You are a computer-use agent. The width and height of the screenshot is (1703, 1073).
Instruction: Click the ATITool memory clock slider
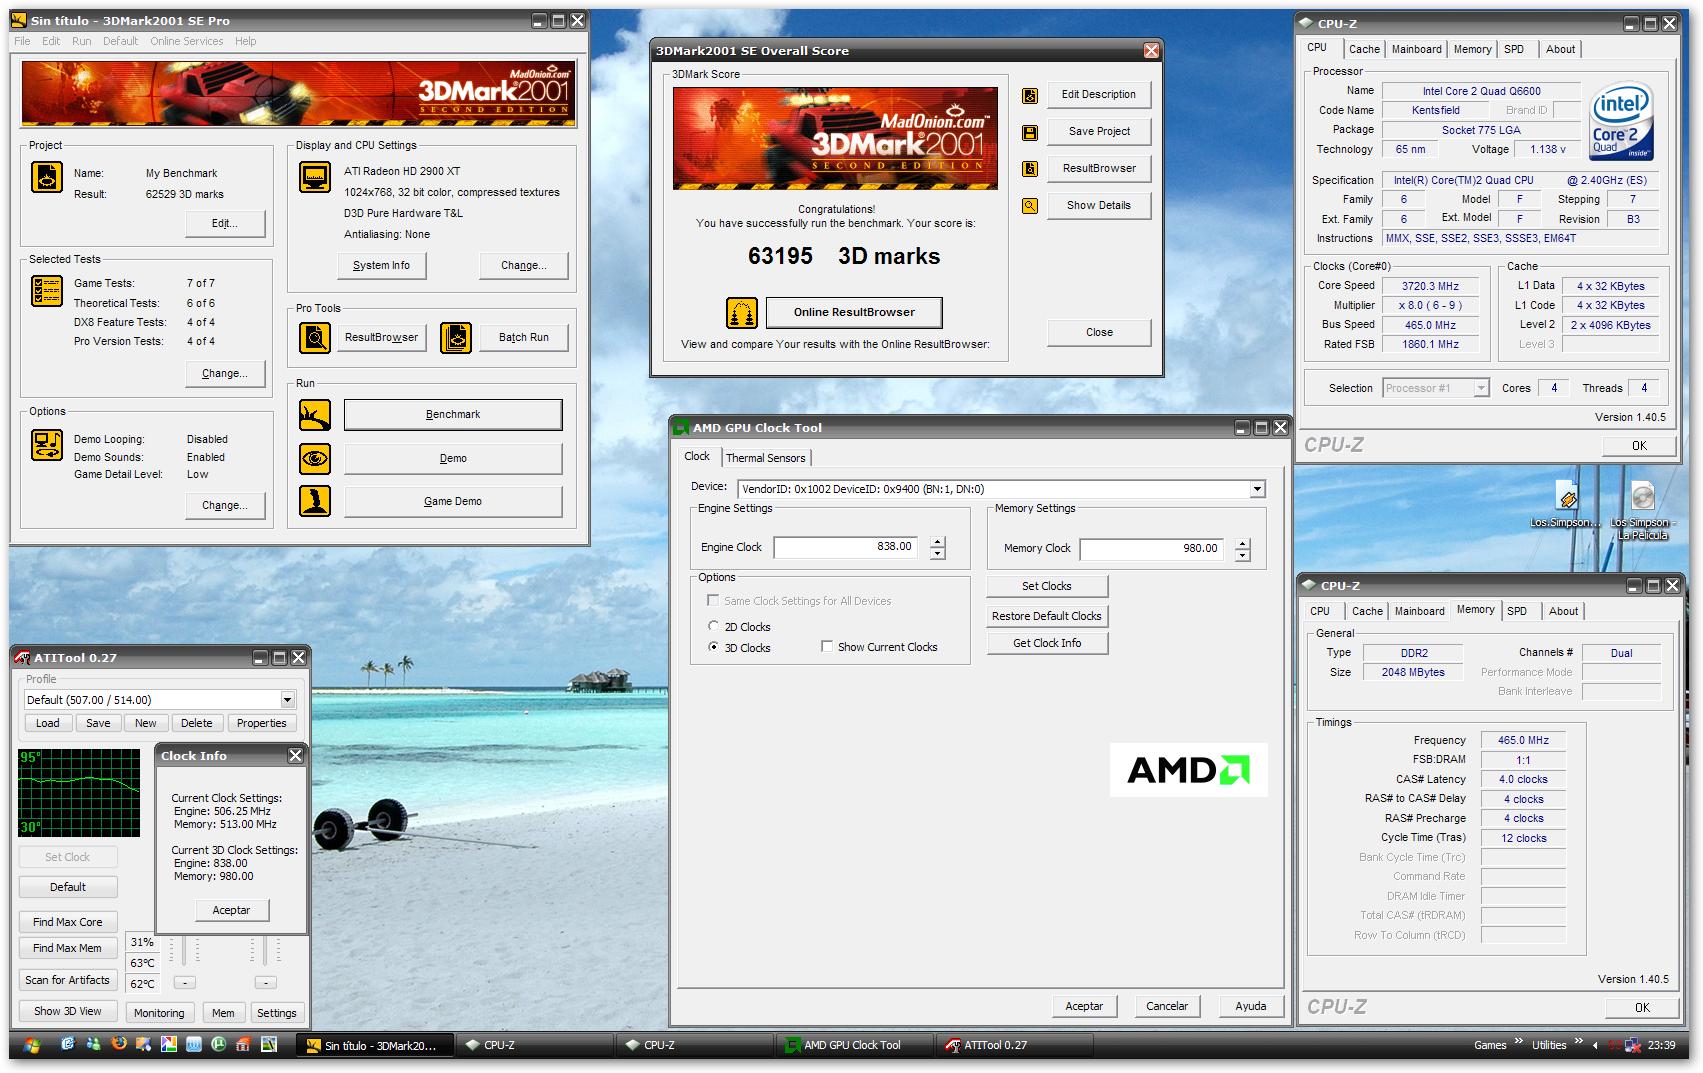265,949
